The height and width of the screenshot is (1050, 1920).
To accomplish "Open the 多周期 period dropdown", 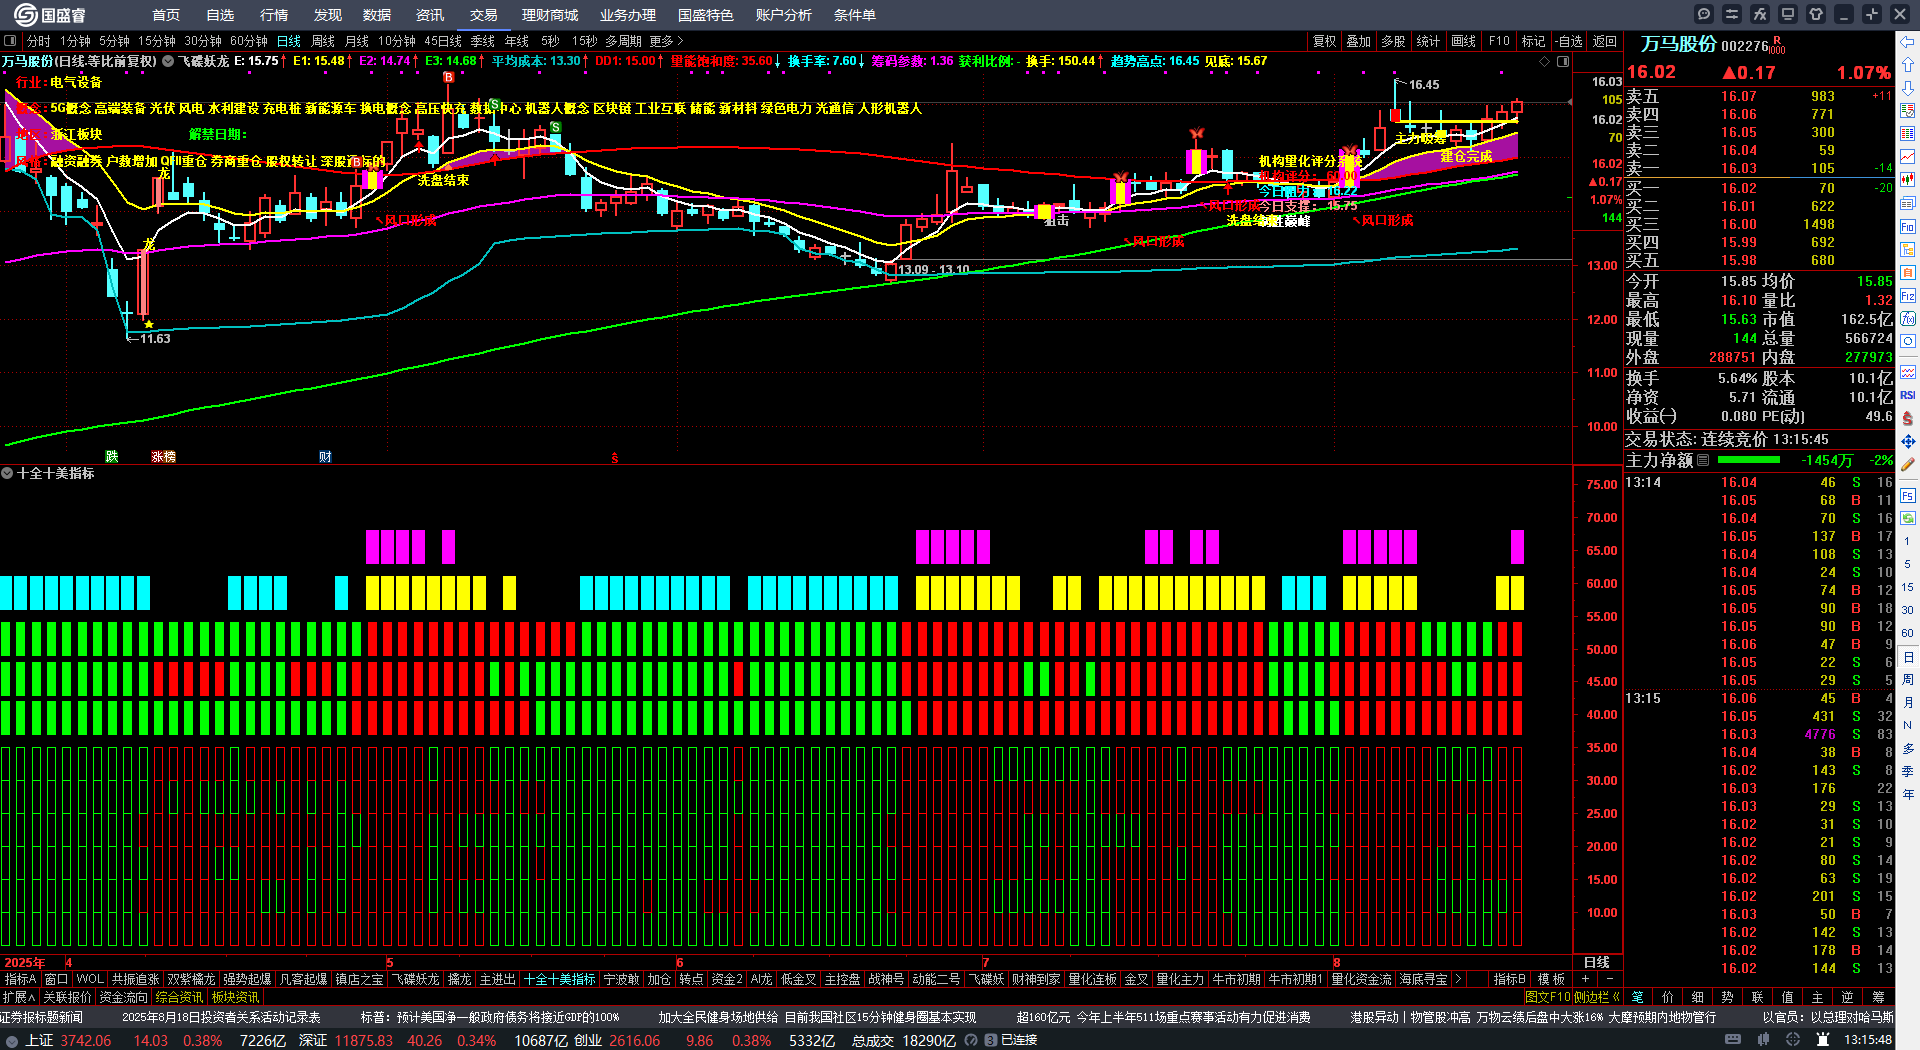I will (x=623, y=41).
